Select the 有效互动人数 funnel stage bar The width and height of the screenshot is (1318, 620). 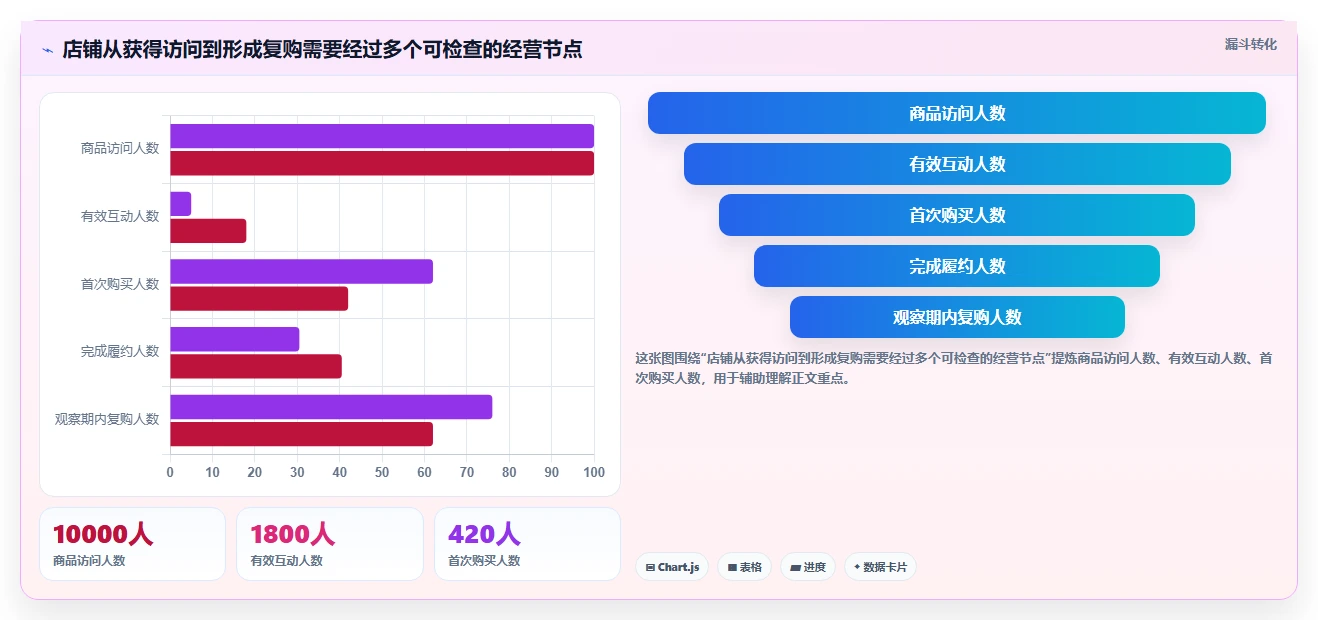pyautogui.click(x=957, y=164)
